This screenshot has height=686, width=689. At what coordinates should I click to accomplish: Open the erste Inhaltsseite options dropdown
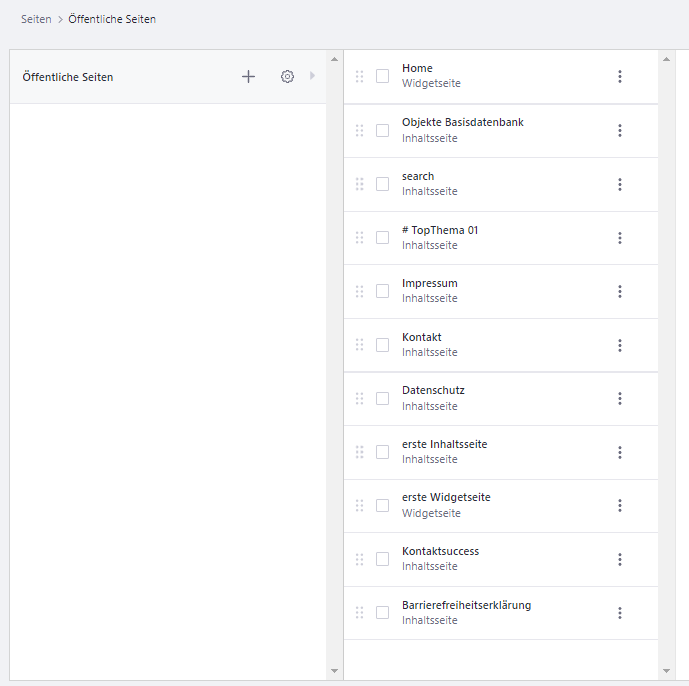pos(620,452)
